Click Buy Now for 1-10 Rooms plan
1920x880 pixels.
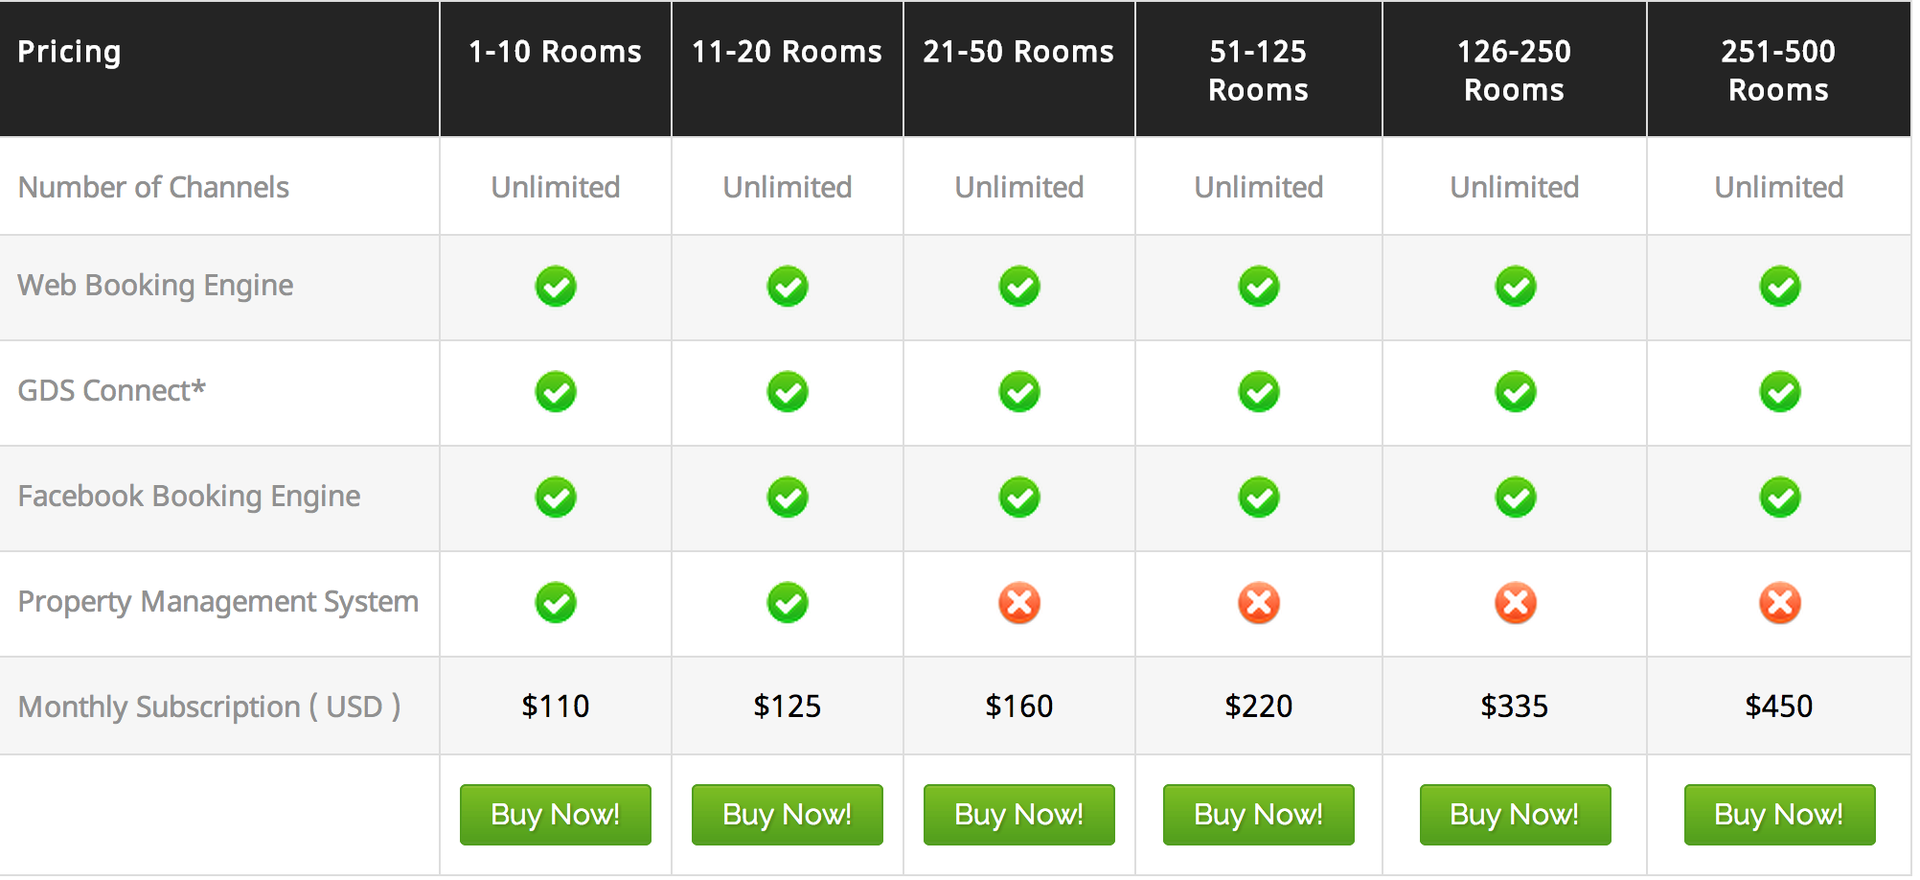(x=555, y=815)
